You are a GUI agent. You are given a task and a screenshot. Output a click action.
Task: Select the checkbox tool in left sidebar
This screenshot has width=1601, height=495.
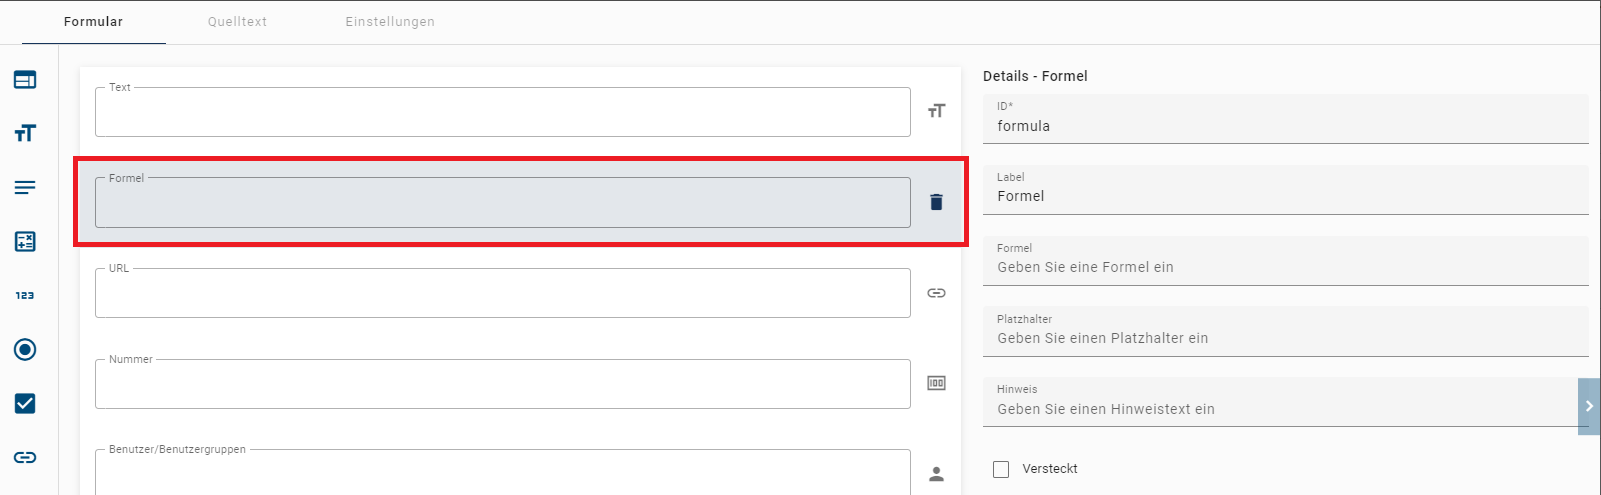pyautogui.click(x=25, y=403)
